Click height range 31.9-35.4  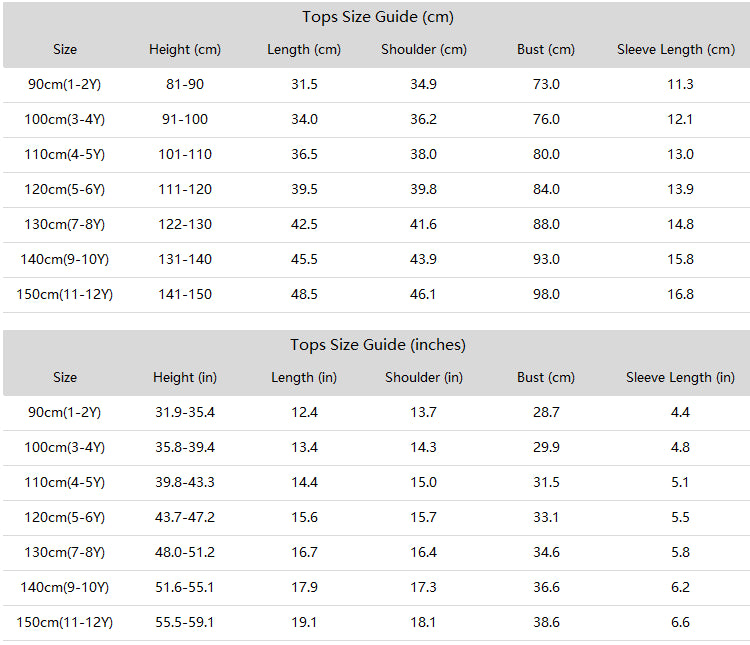185,412
